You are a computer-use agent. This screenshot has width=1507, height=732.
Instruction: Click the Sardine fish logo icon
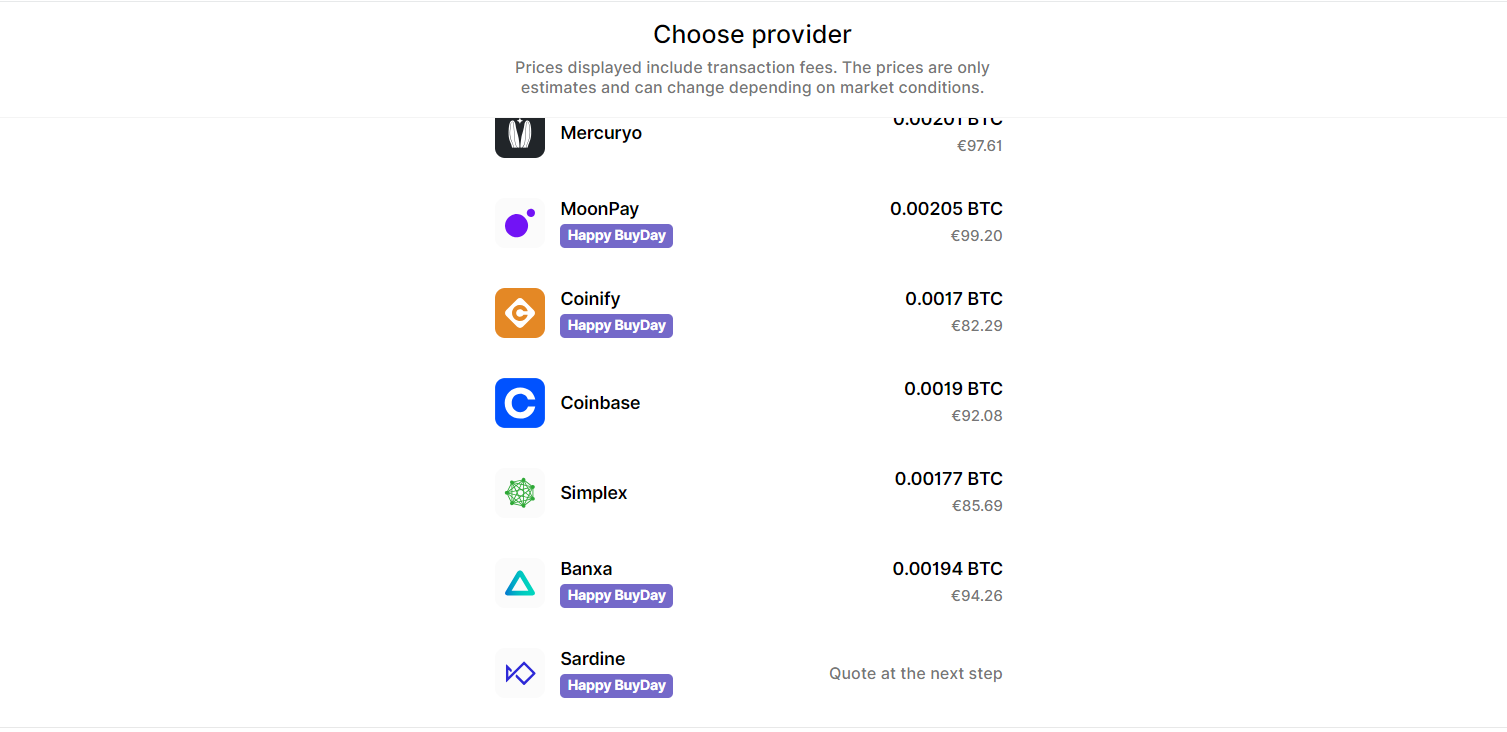click(x=519, y=673)
